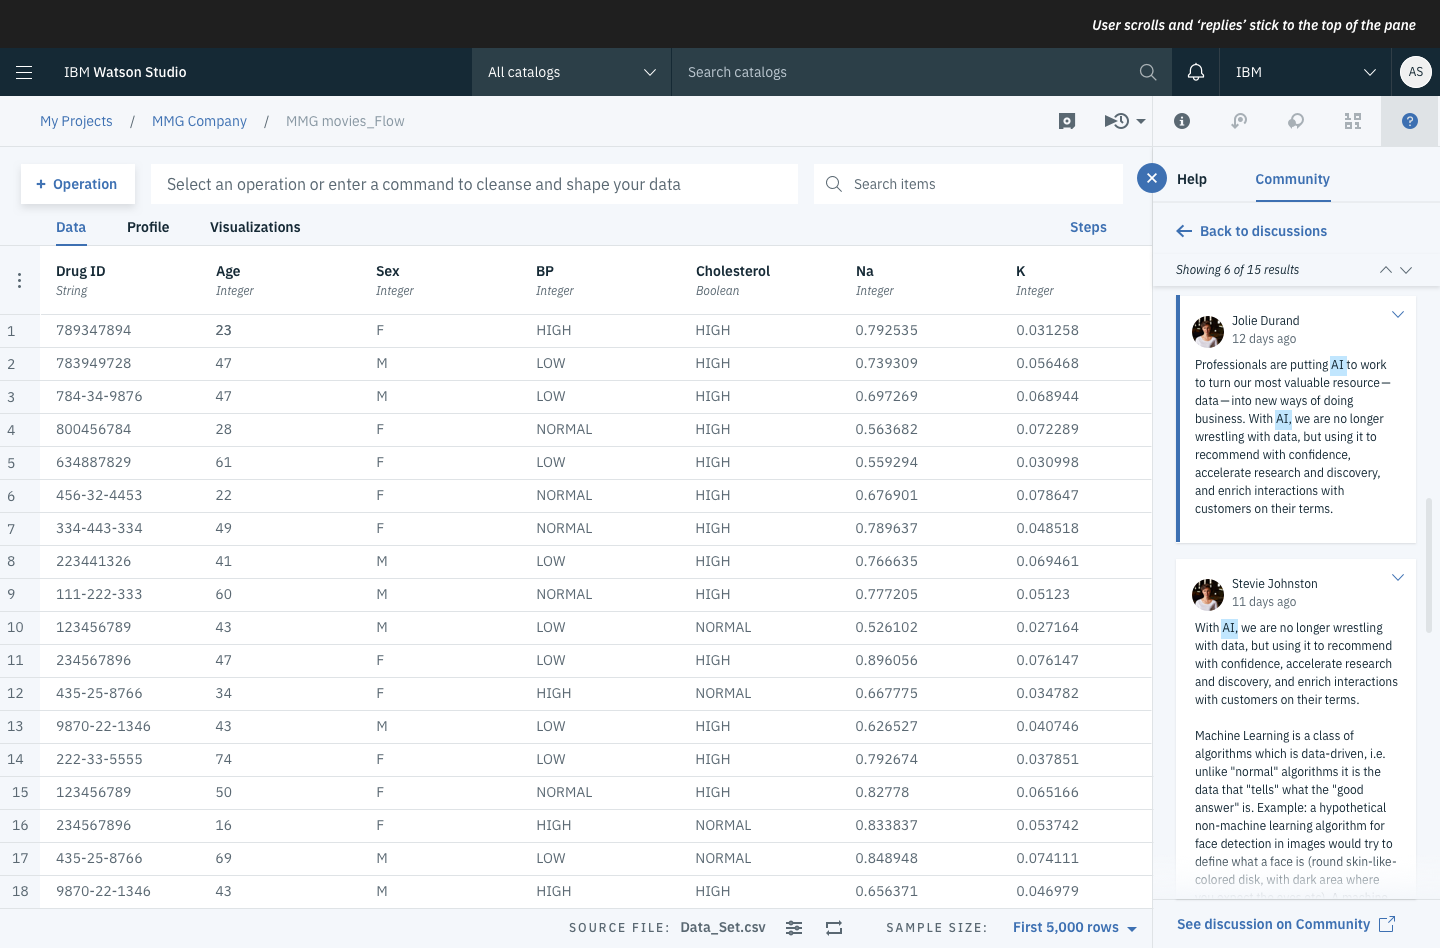The width and height of the screenshot is (1440, 948).
Task: Open source file settings sliders icon
Action: [793, 928]
